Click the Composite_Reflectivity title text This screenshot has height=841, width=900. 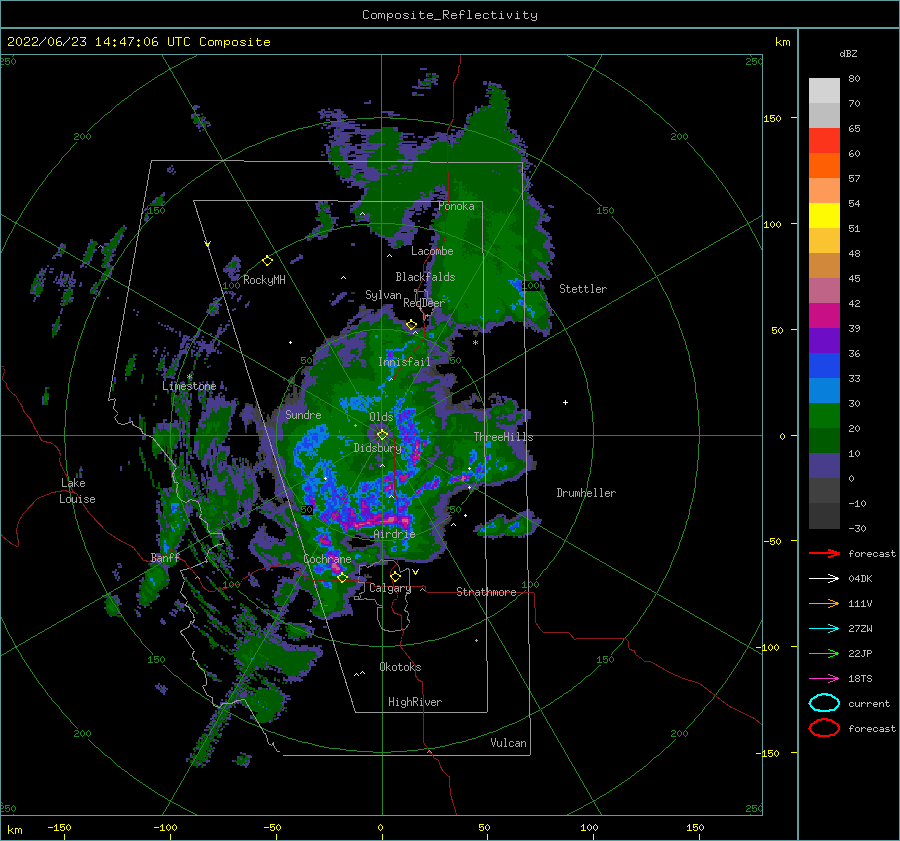[450, 15]
